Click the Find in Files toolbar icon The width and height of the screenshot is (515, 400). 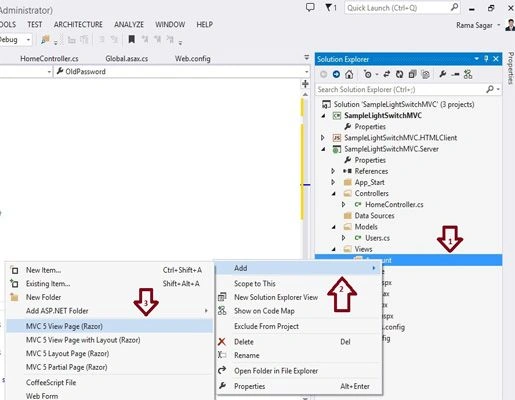tap(45, 40)
